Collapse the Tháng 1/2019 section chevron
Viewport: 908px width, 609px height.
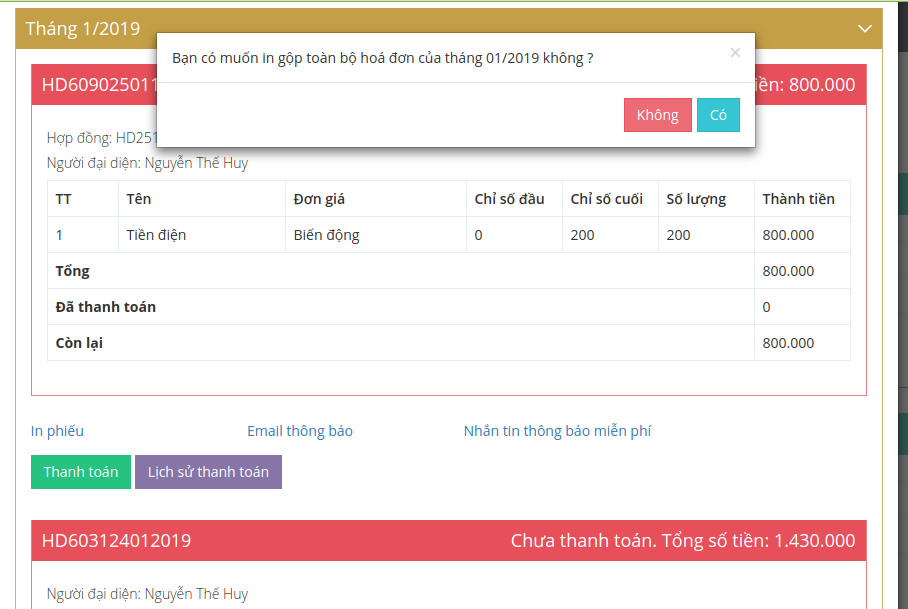click(x=865, y=29)
